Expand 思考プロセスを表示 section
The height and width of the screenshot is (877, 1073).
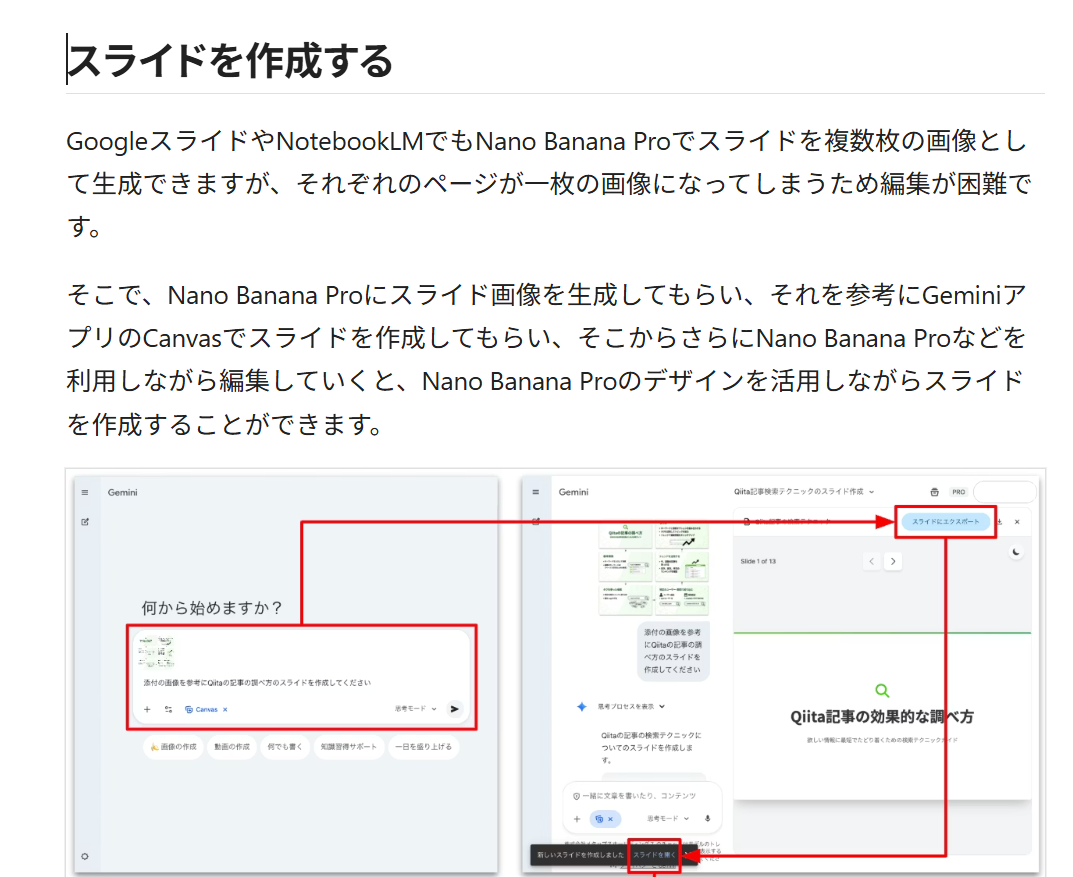pyautogui.click(x=630, y=706)
